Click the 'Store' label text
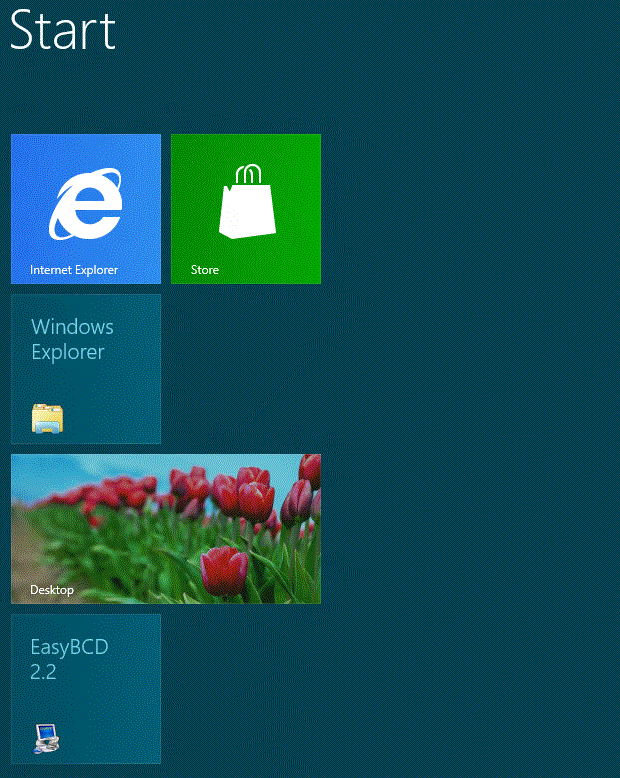The width and height of the screenshot is (620, 778). pyautogui.click(x=205, y=270)
